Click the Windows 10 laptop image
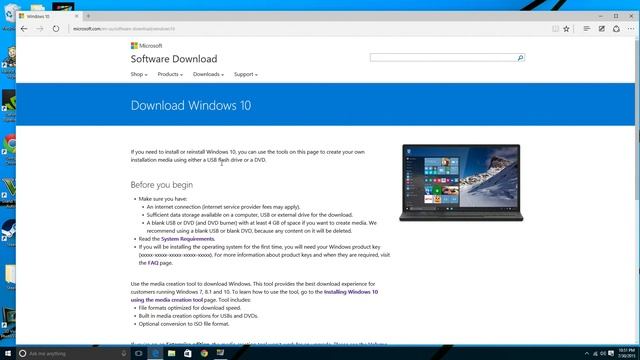Screen dimensions: 640x360 461,182
